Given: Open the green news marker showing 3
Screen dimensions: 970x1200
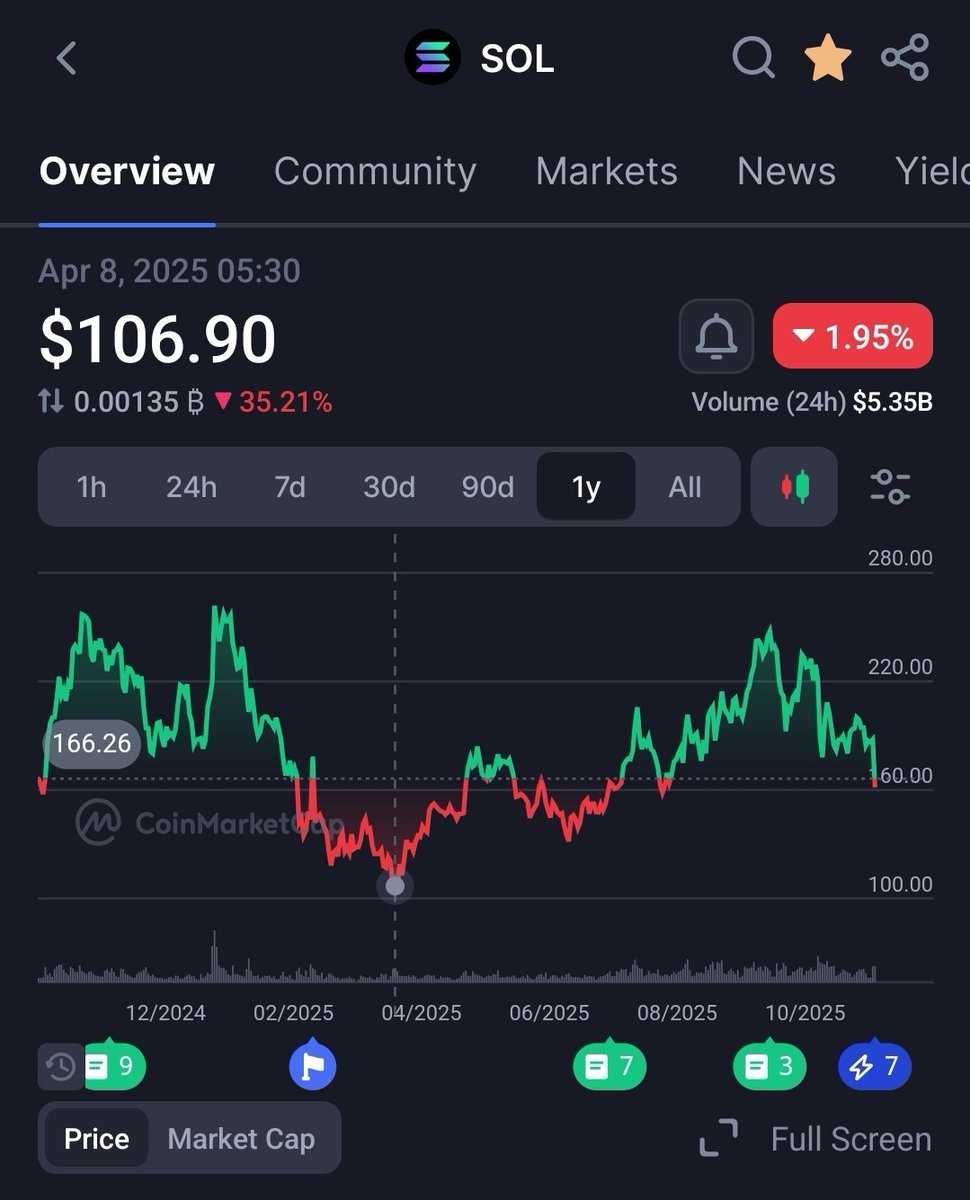Looking at the screenshot, I should click(x=769, y=1066).
